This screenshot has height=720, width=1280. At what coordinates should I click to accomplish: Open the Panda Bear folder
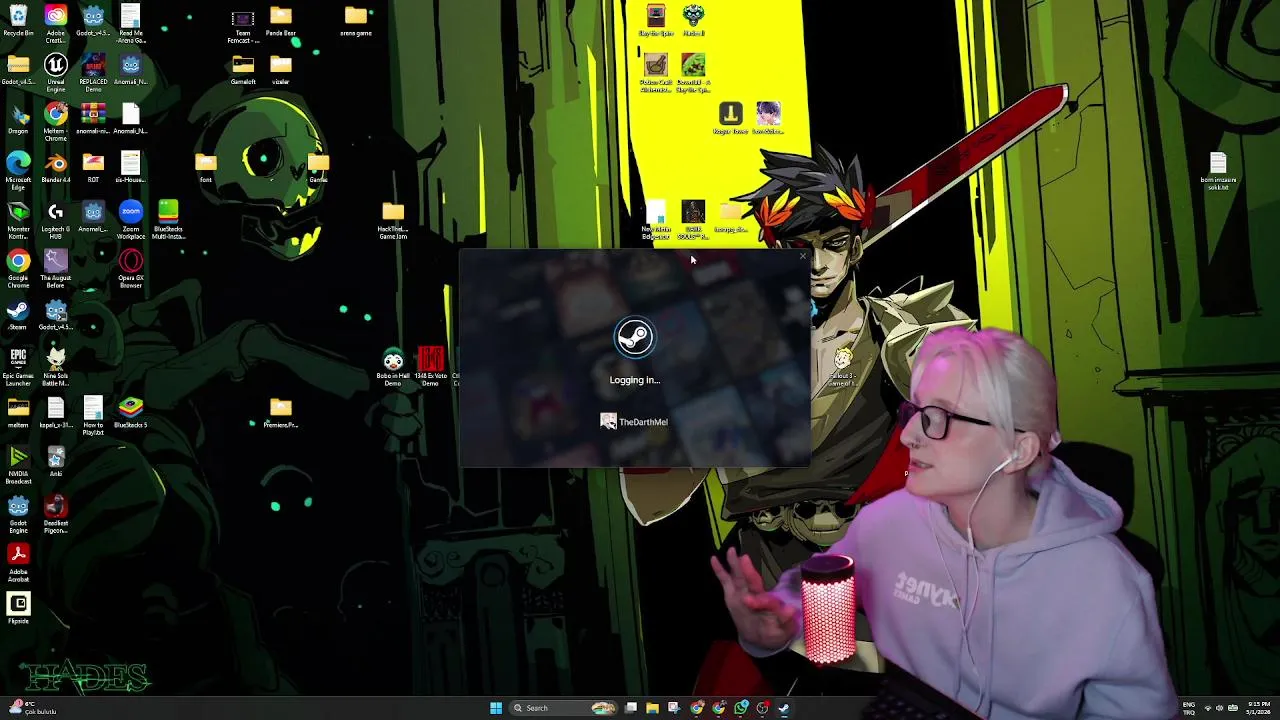click(x=281, y=21)
